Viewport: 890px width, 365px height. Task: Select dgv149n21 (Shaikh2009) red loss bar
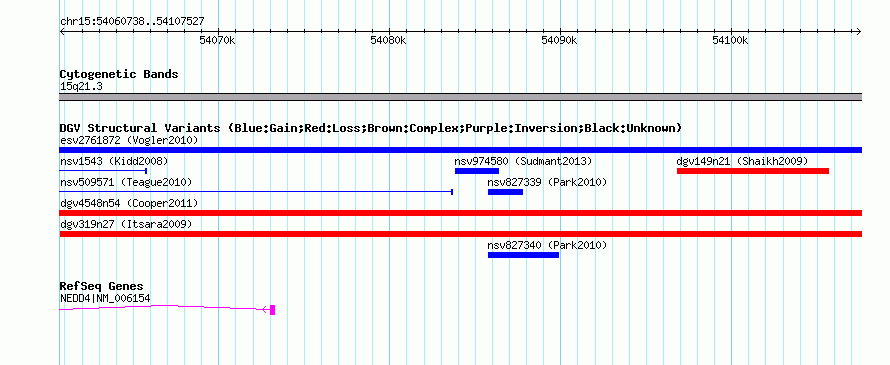pyautogui.click(x=753, y=171)
